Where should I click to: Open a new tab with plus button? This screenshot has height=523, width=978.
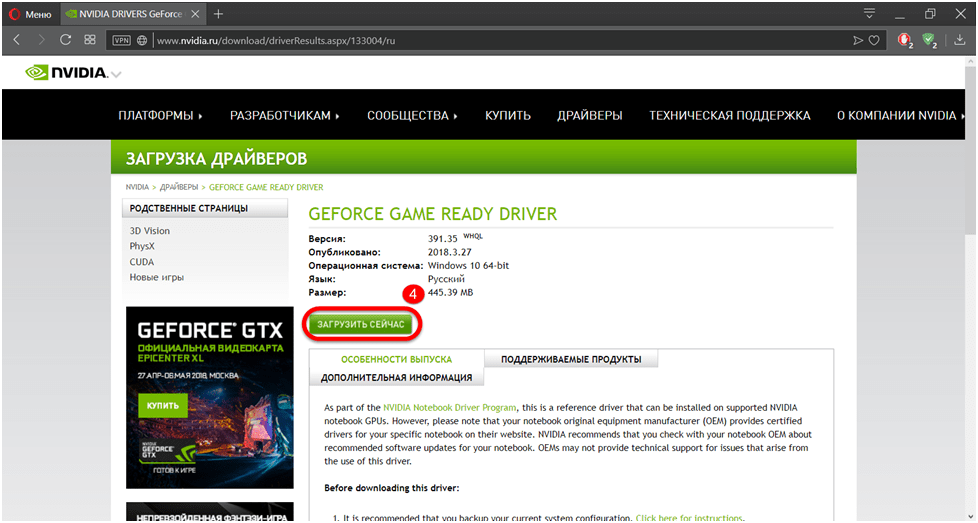point(218,14)
